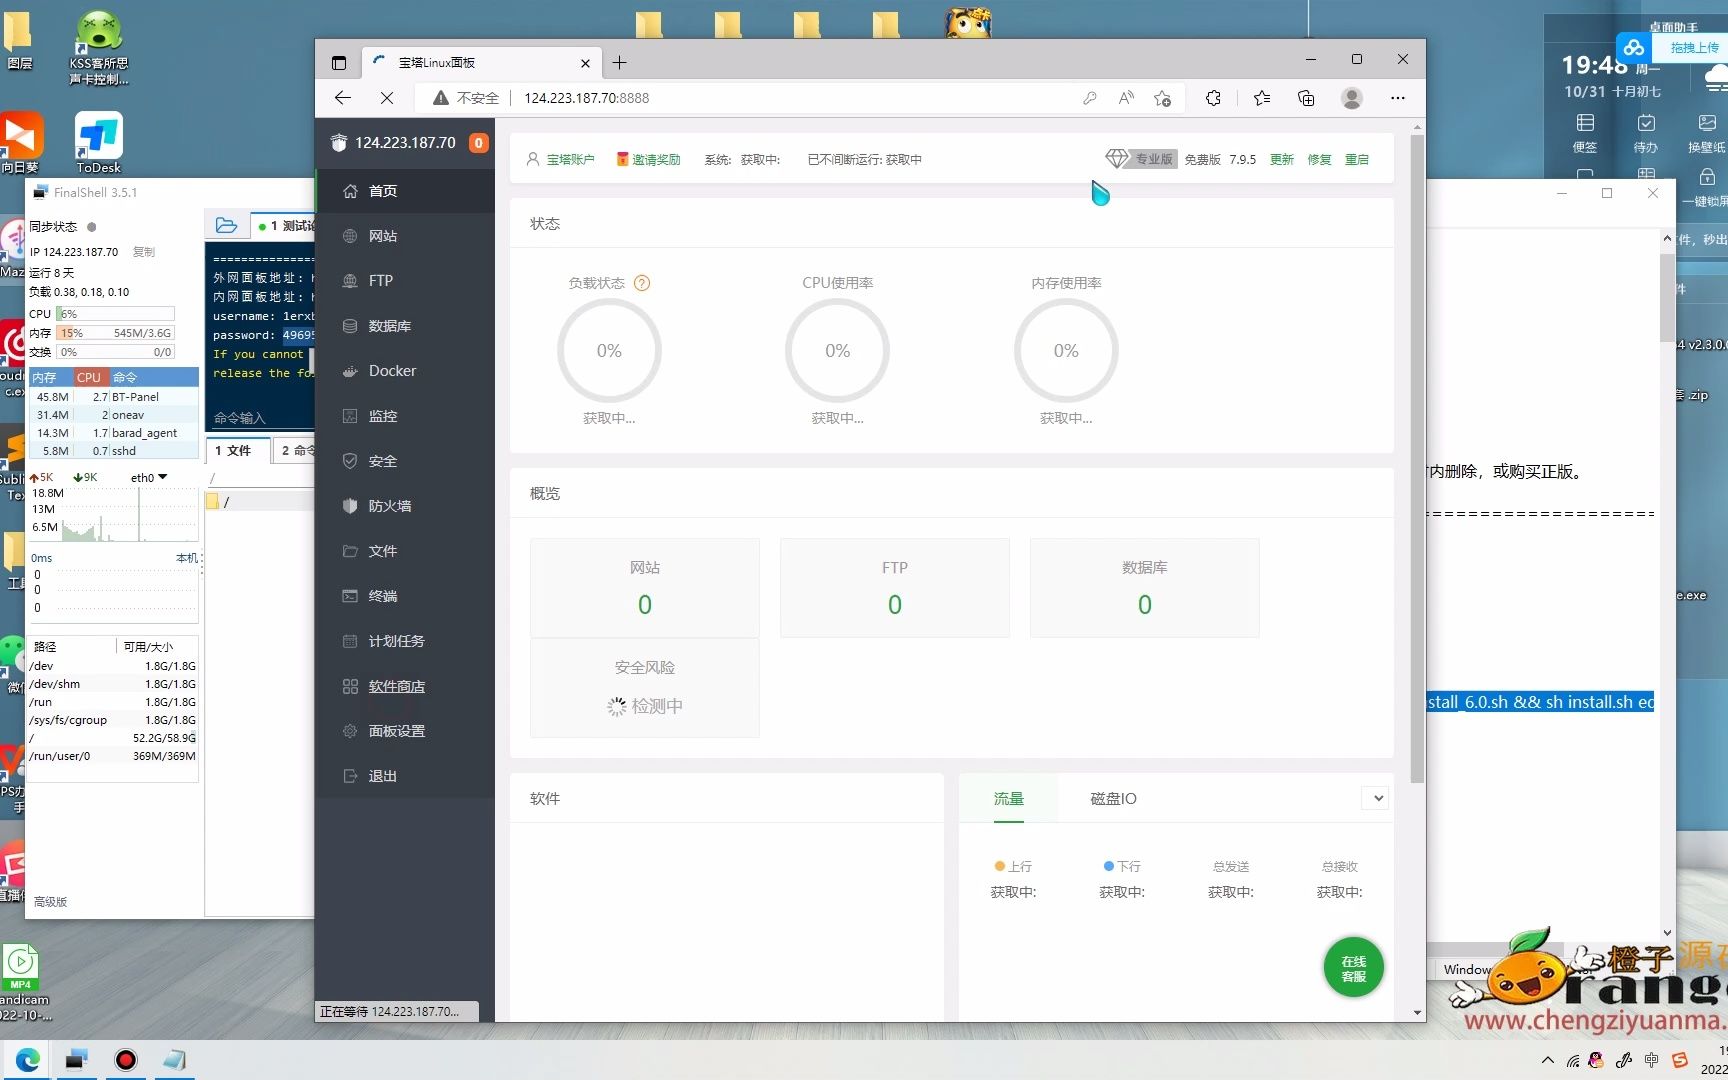Viewport: 1728px width, 1080px height.
Task: Click the 专业版 diamond badge
Action: point(1140,159)
